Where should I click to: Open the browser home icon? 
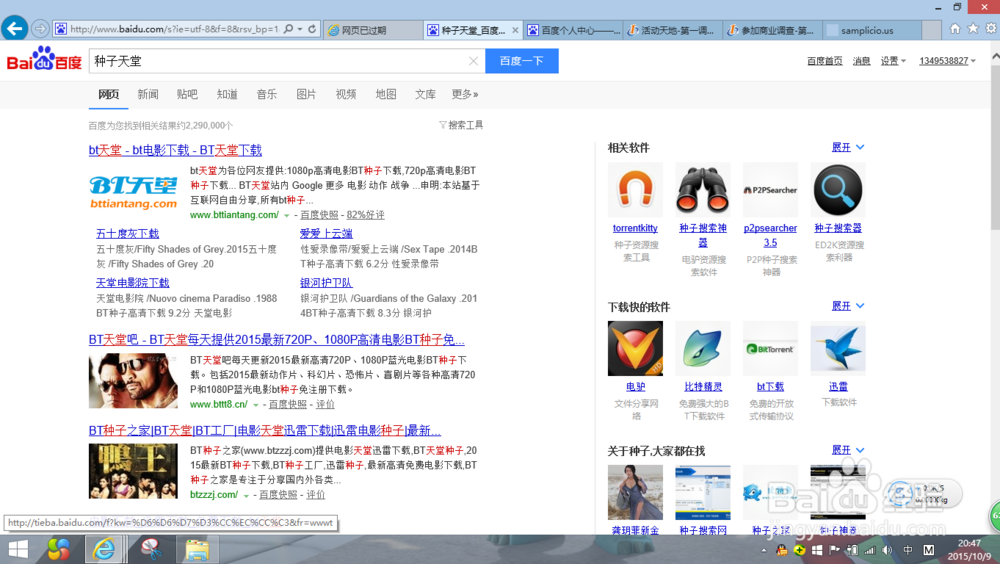click(955, 28)
